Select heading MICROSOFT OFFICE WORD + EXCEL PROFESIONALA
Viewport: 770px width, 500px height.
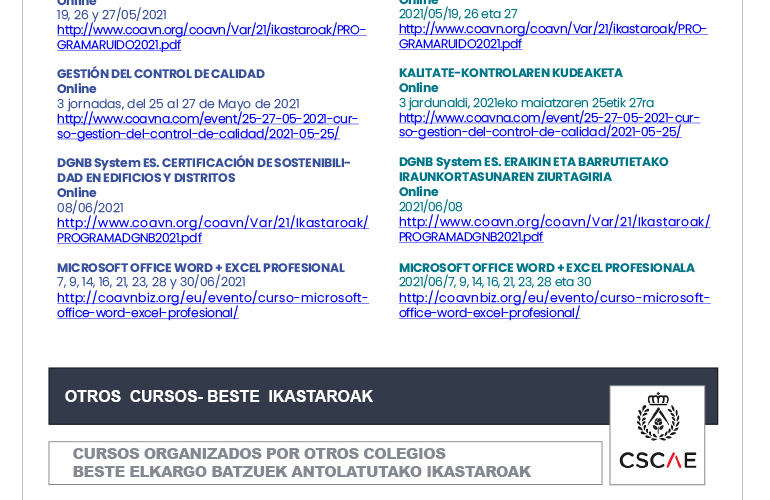pos(547,268)
